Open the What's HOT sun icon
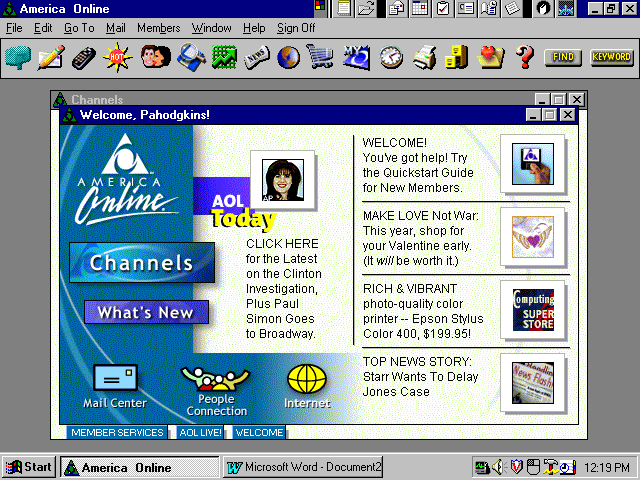Screen dimensions: 640x480 pyautogui.click(x=118, y=57)
